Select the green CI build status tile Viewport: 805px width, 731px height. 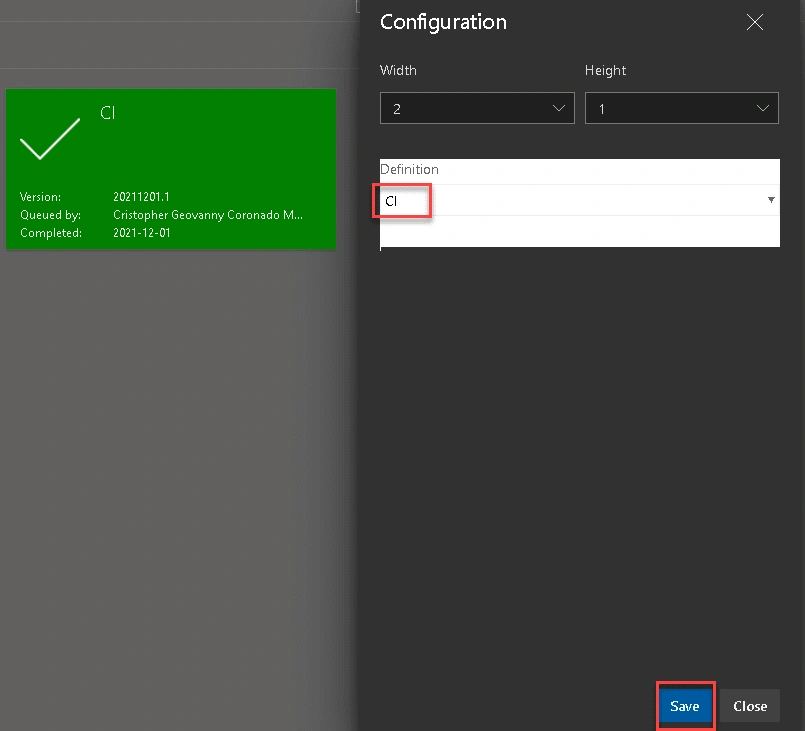point(171,169)
